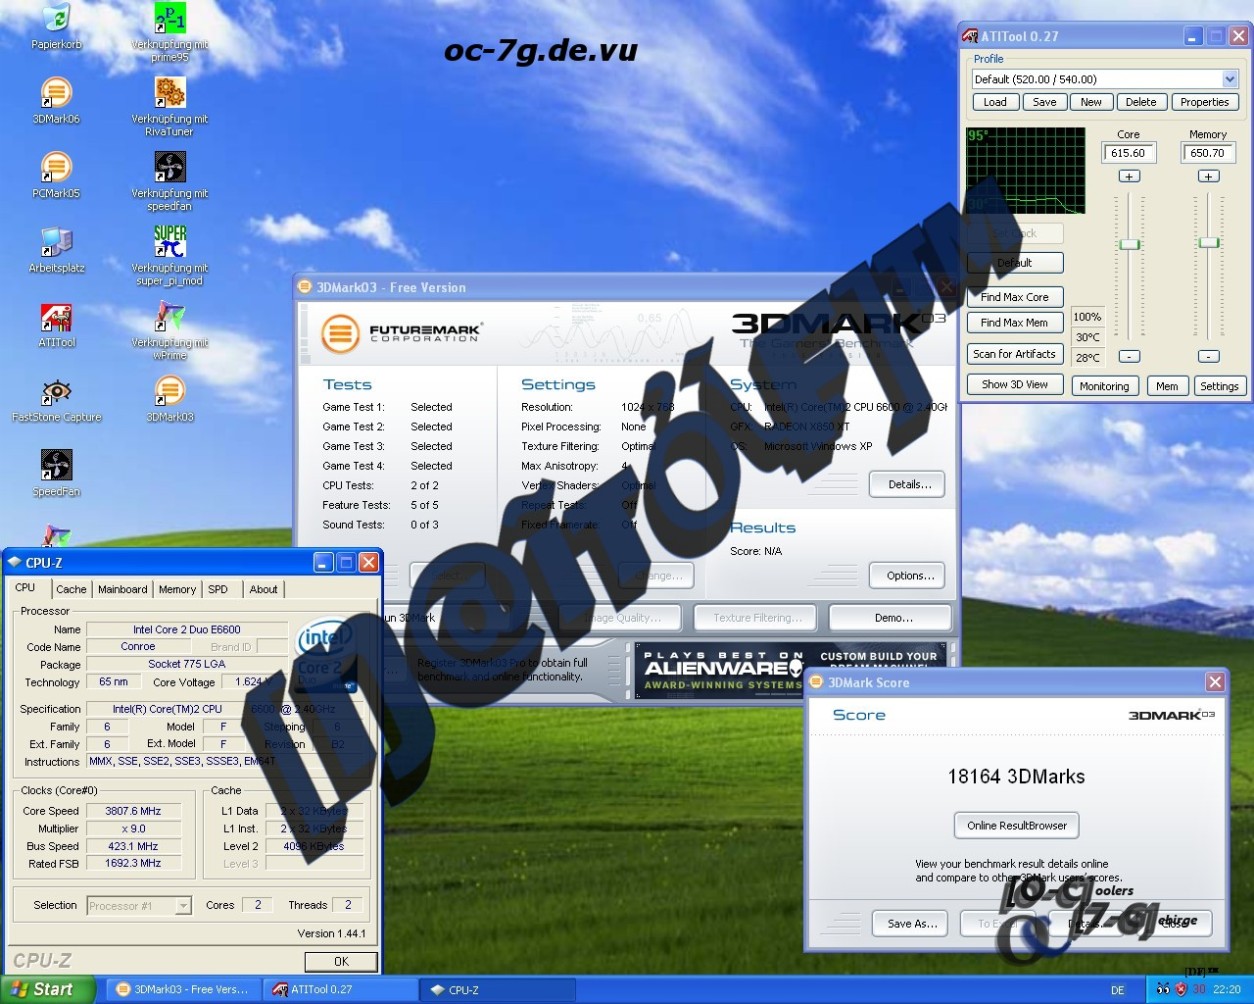Select the prime95 shortcut icon
1254x1004 pixels.
coord(170,18)
